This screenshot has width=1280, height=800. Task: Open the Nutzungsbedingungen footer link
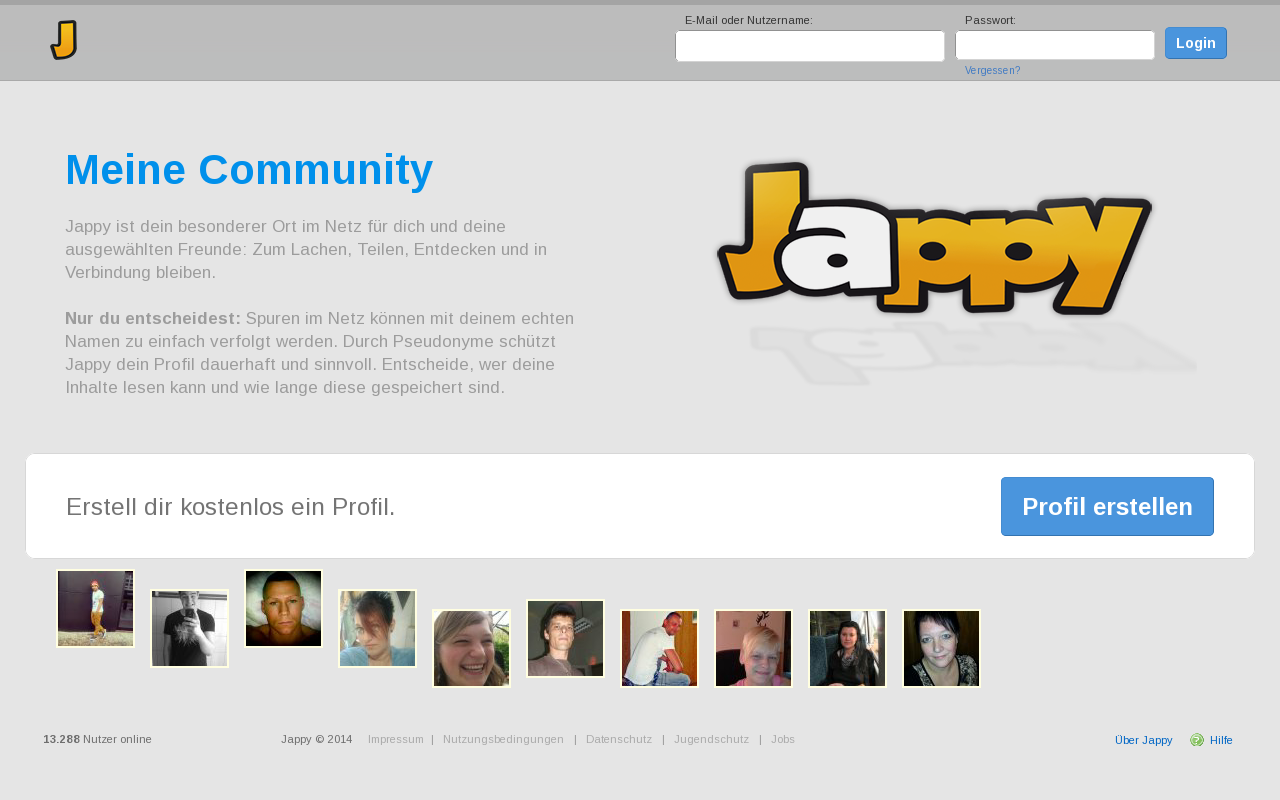tap(503, 740)
